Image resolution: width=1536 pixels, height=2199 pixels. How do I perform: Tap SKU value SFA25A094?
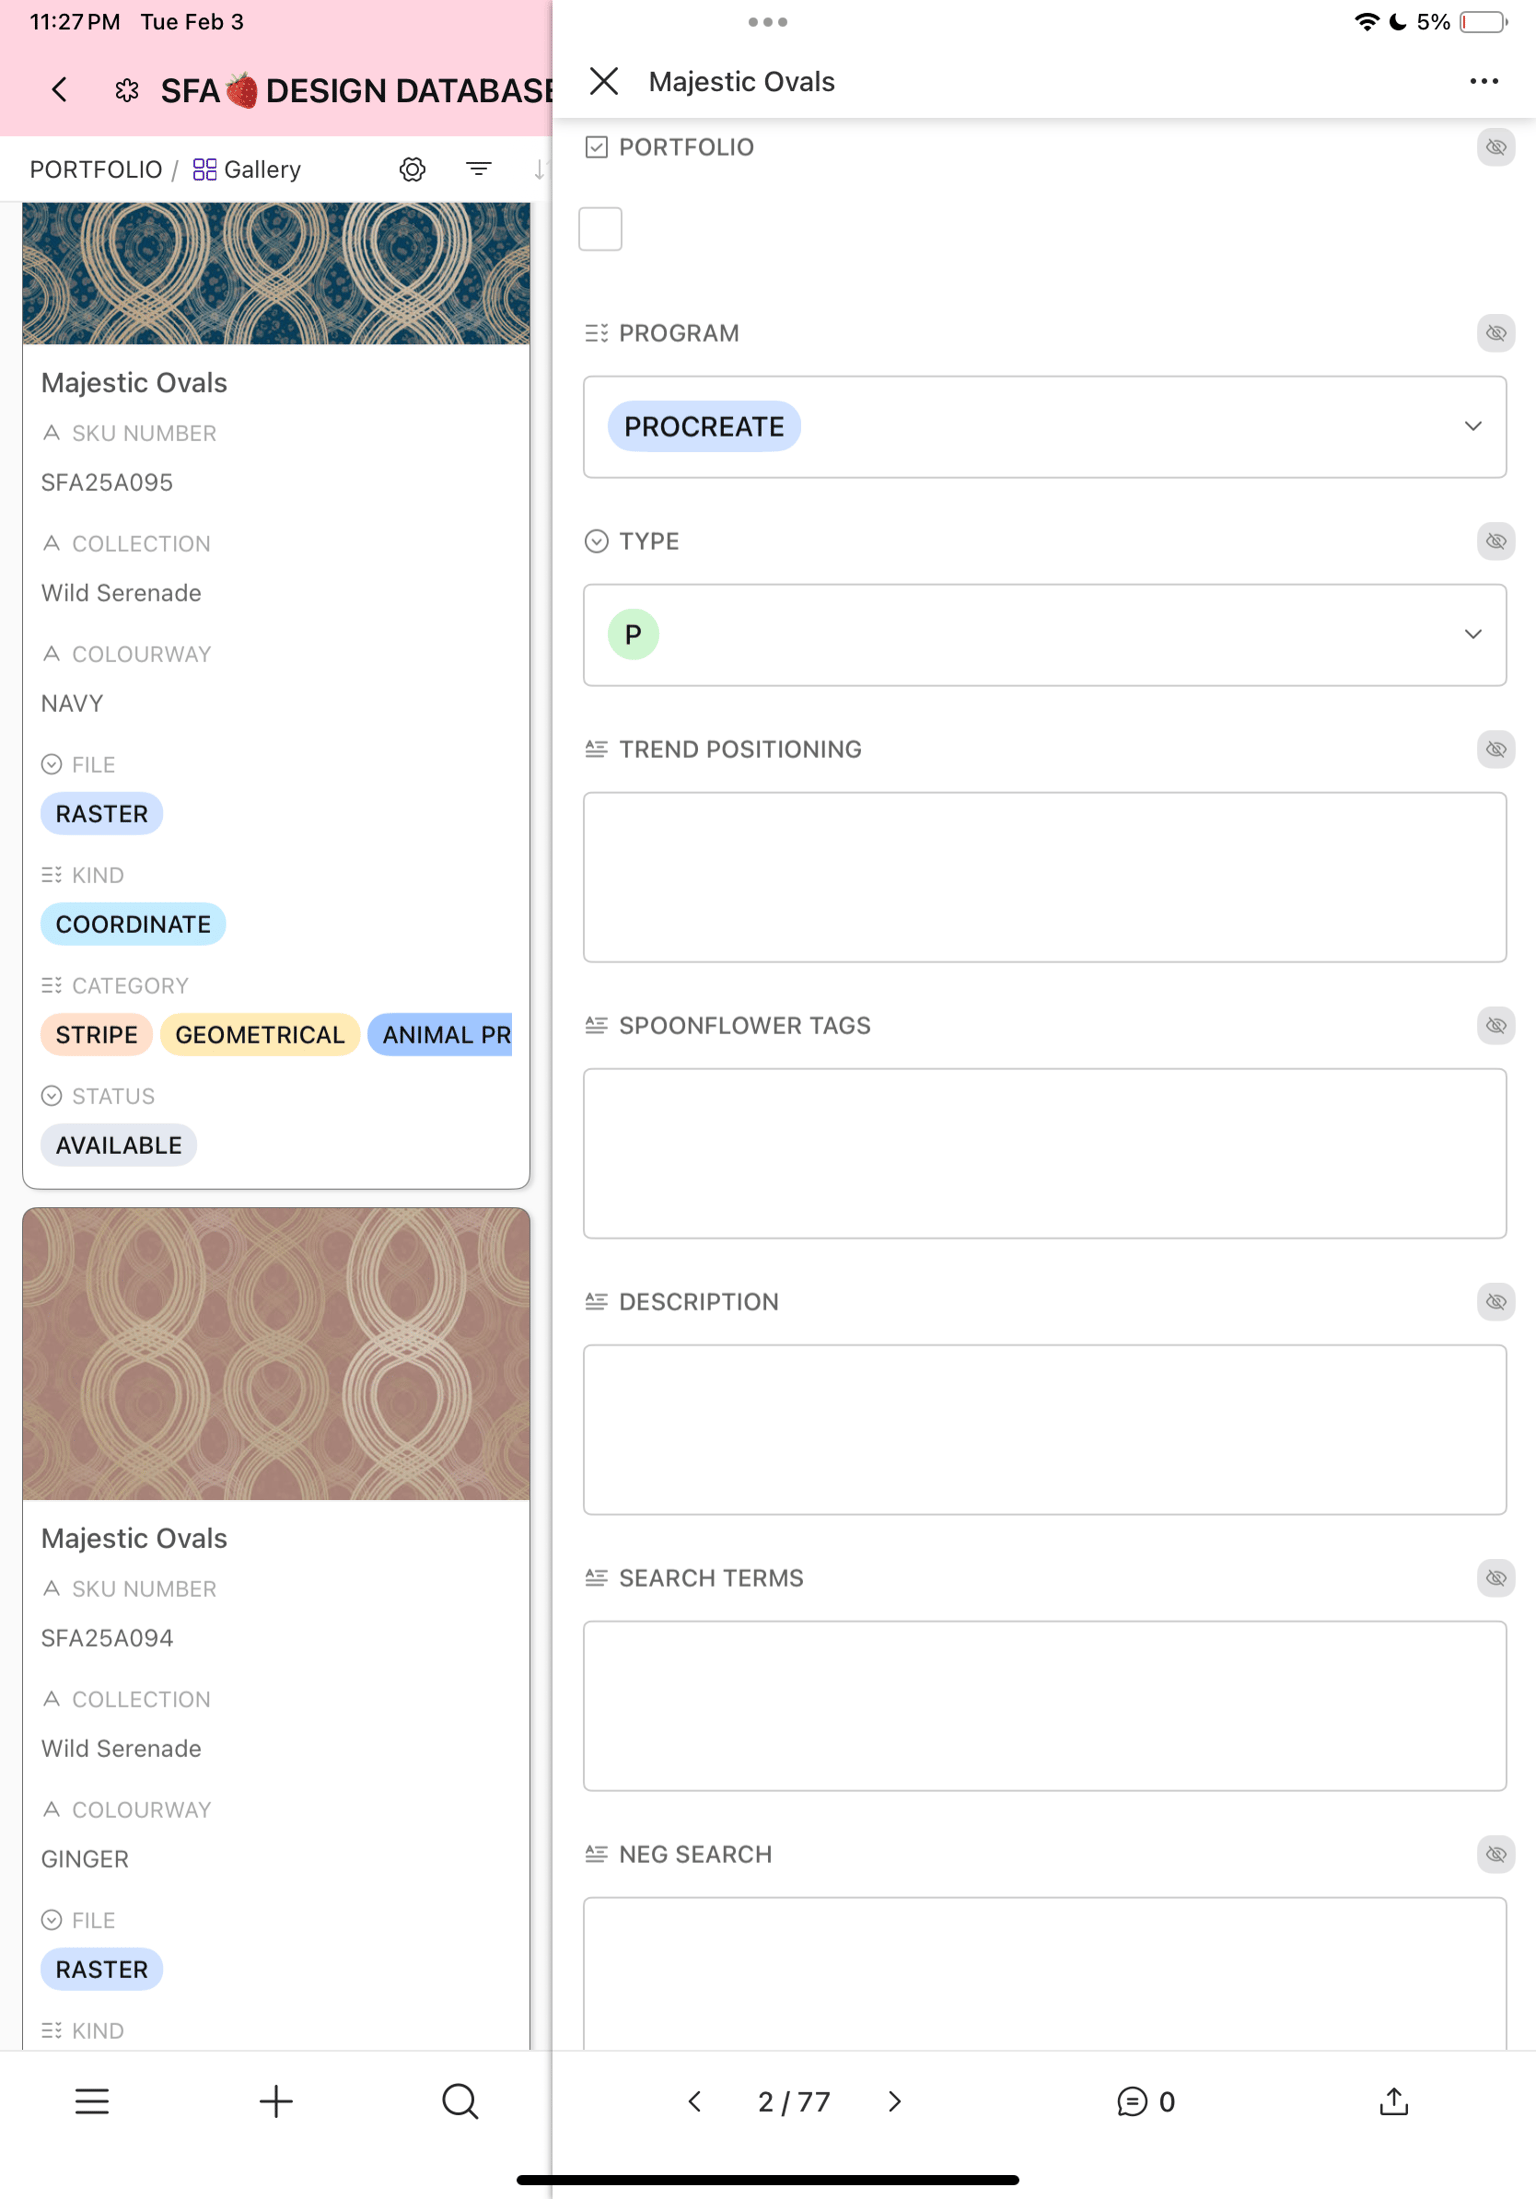click(x=107, y=1637)
